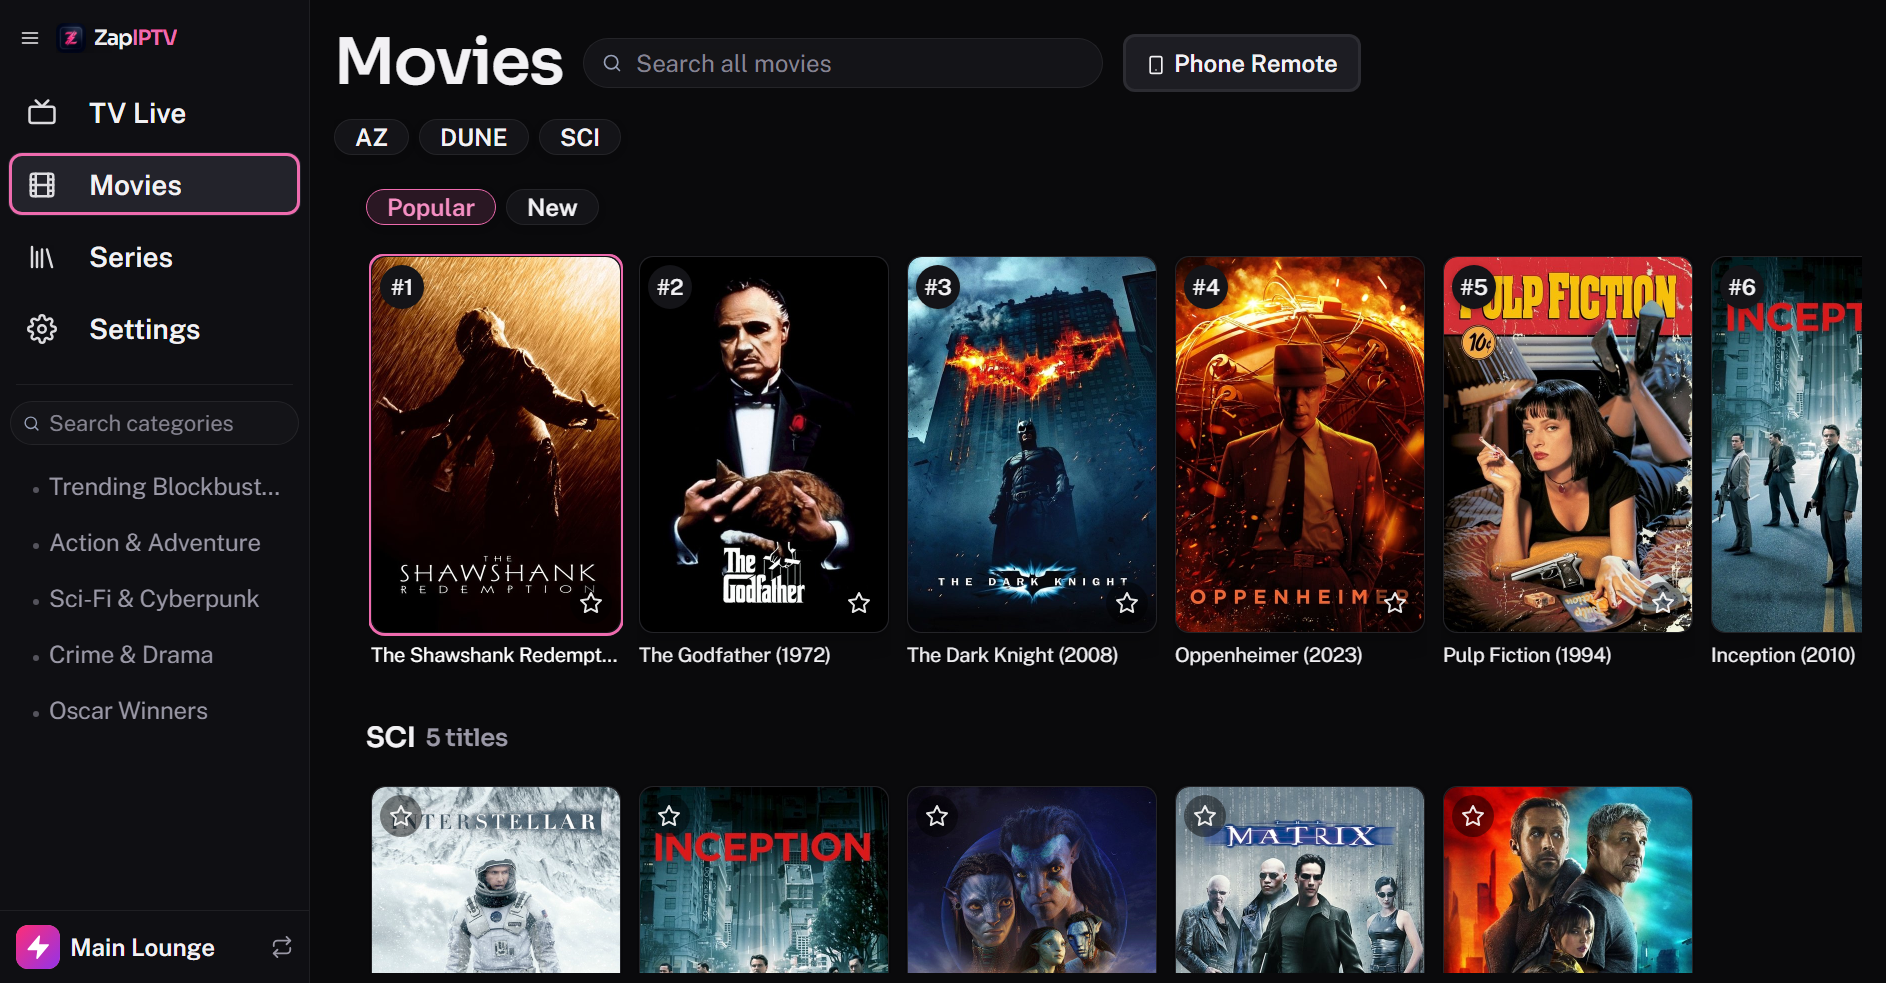Click the Main Lounge profile name

coord(143,947)
